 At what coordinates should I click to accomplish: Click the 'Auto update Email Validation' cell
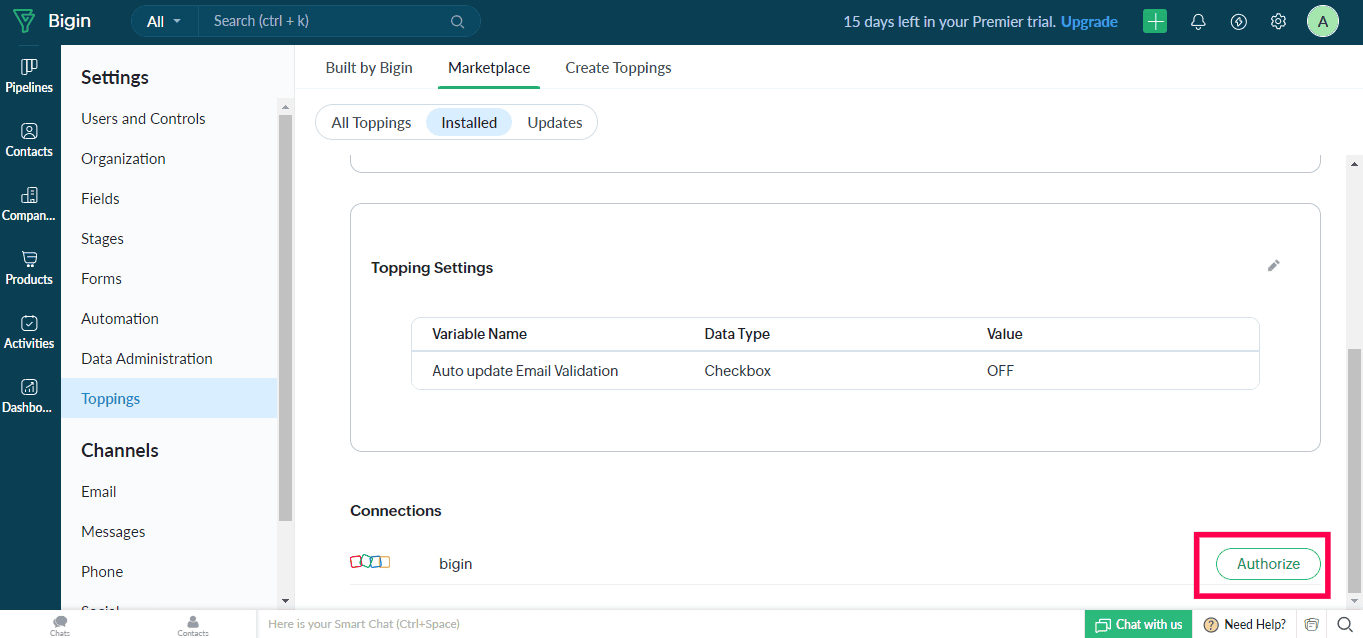tap(525, 371)
